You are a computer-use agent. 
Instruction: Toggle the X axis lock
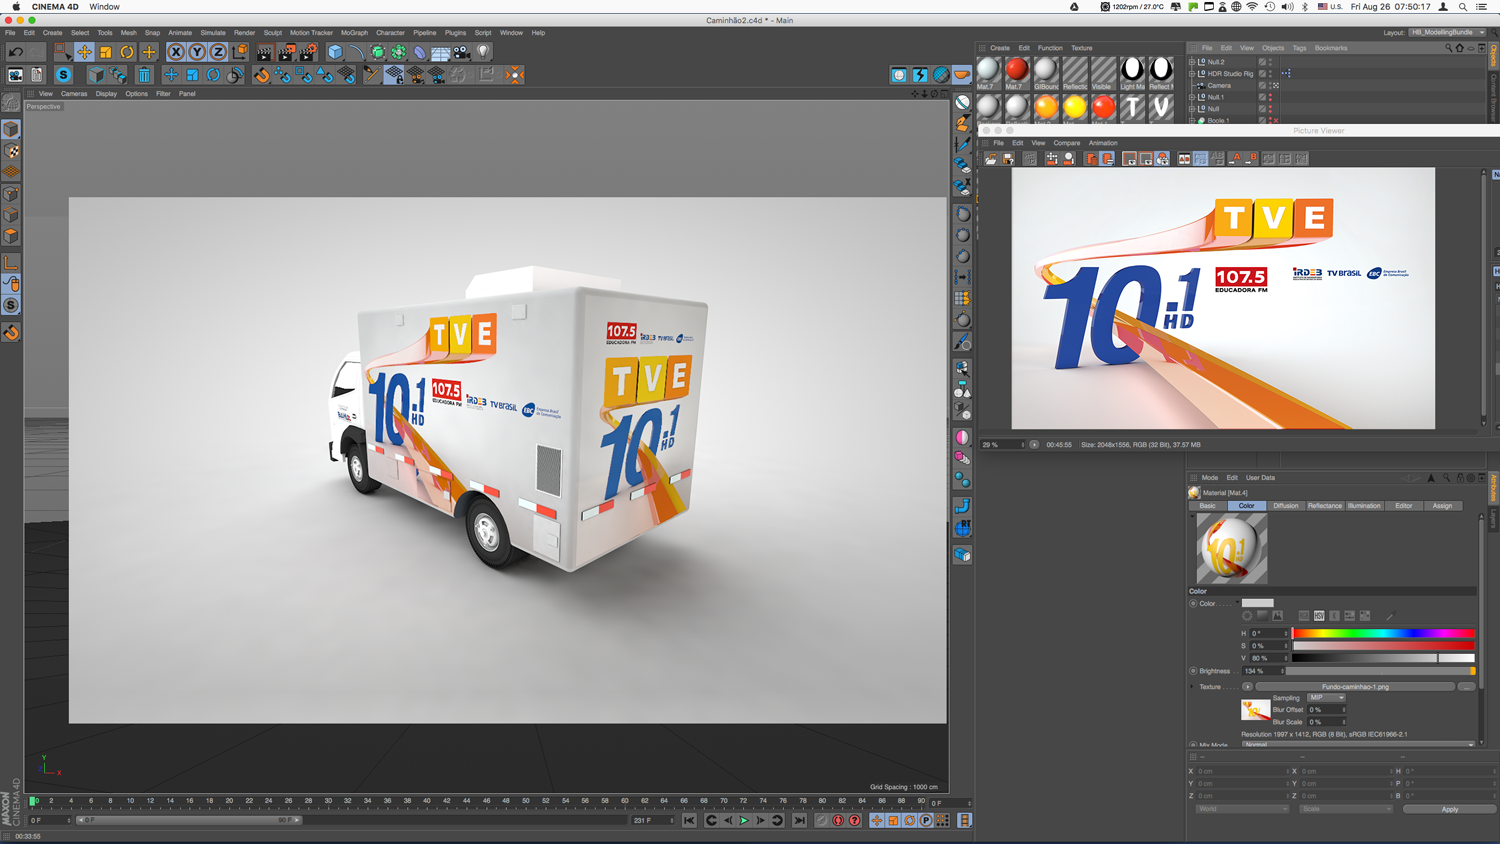(x=176, y=52)
